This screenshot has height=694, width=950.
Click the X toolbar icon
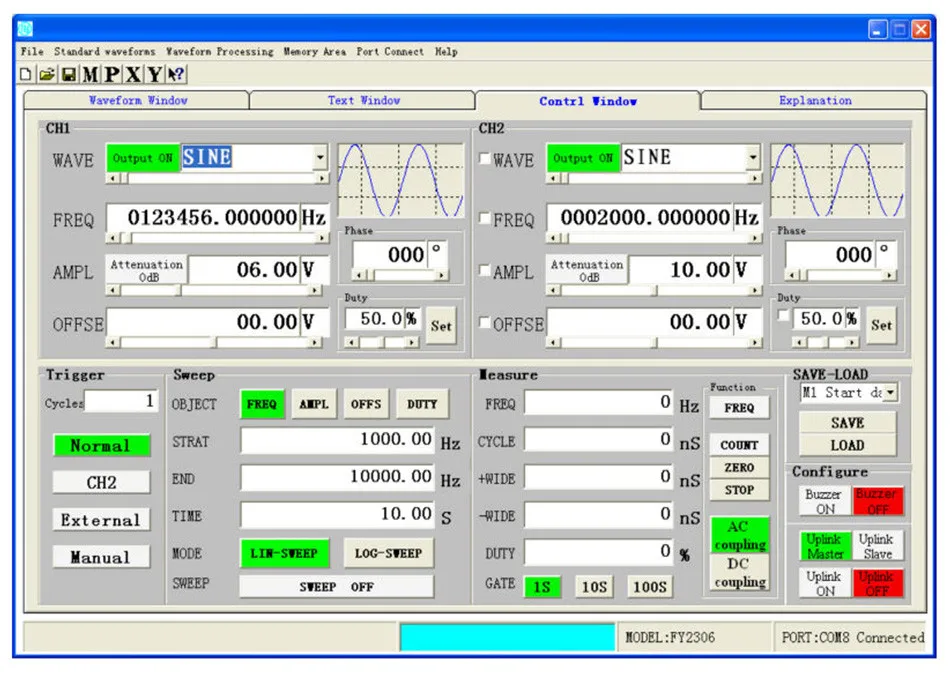tap(133, 74)
